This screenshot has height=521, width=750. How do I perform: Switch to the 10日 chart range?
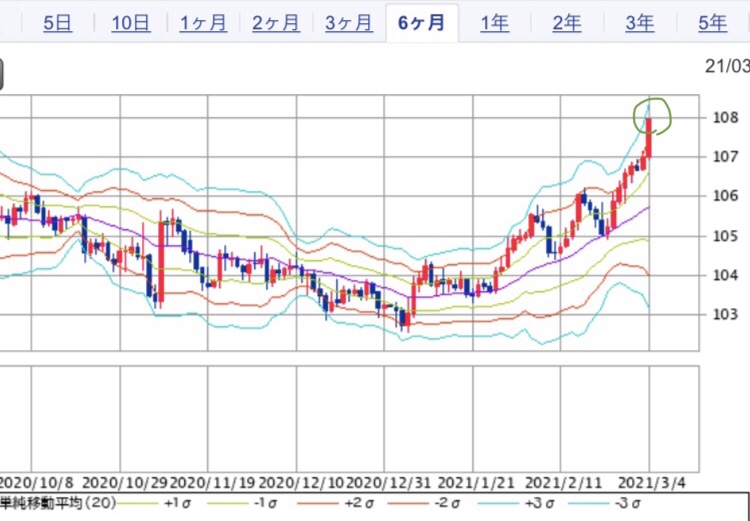coord(131,23)
